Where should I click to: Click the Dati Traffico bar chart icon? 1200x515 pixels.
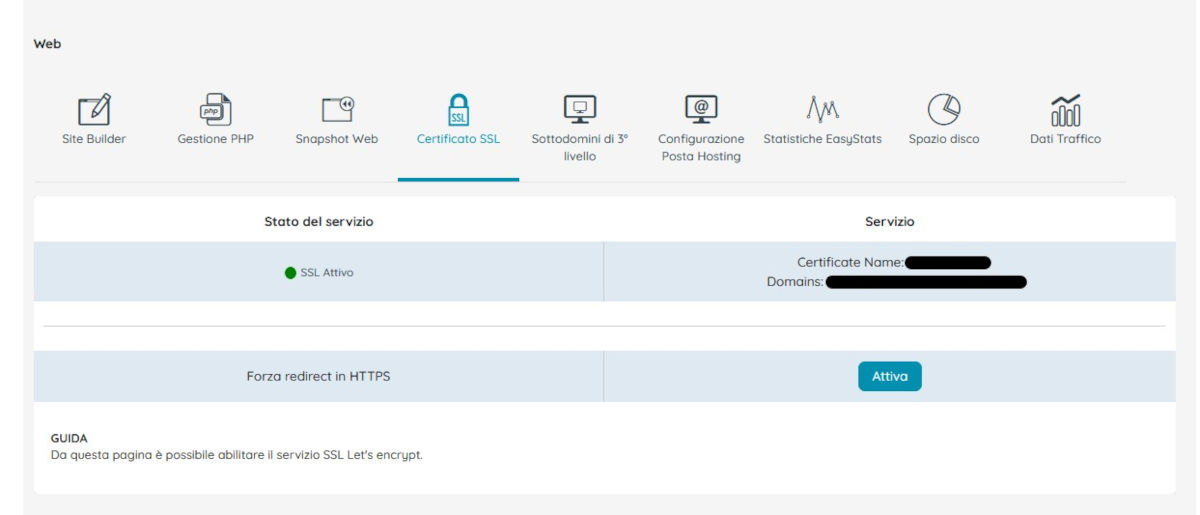(1065, 109)
